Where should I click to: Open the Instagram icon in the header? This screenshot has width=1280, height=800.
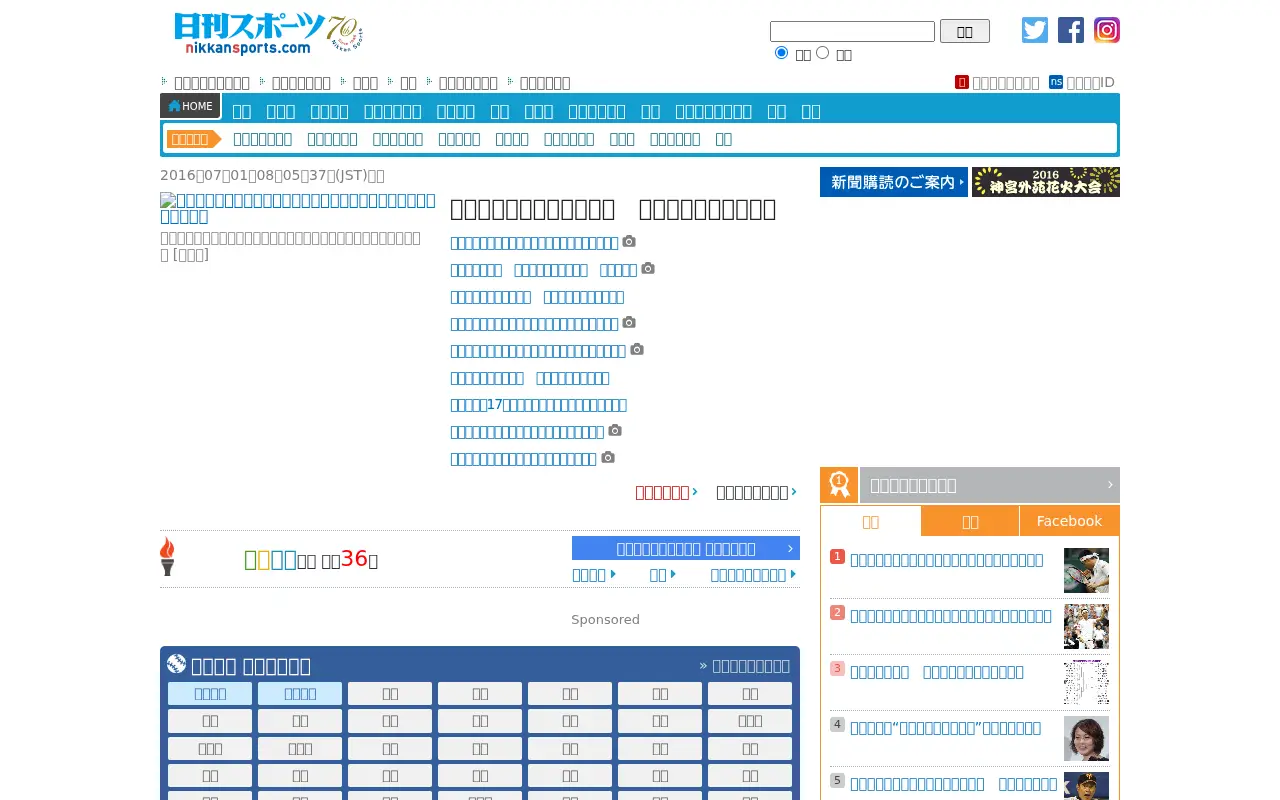(x=1107, y=30)
